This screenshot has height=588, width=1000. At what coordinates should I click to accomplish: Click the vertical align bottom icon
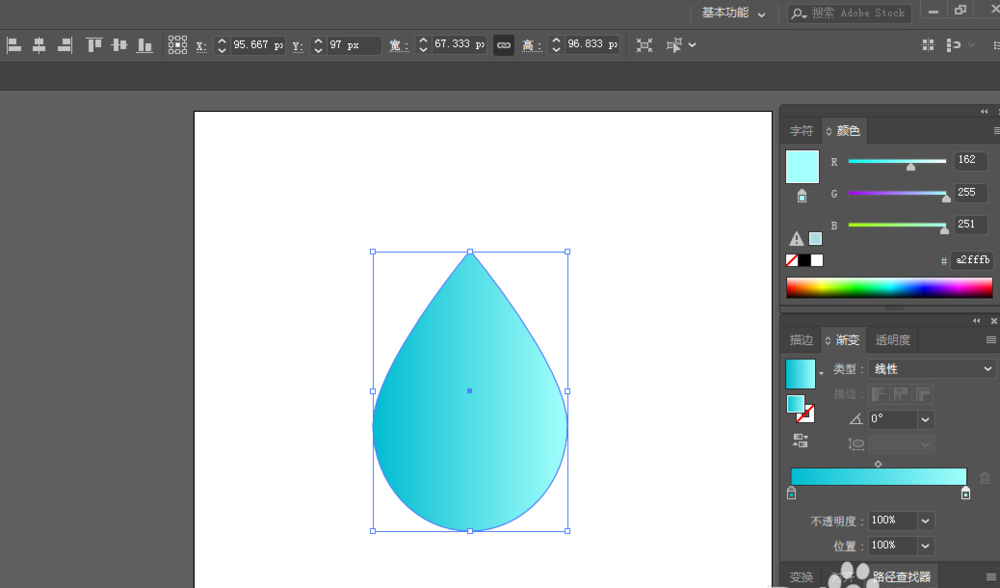(145, 45)
